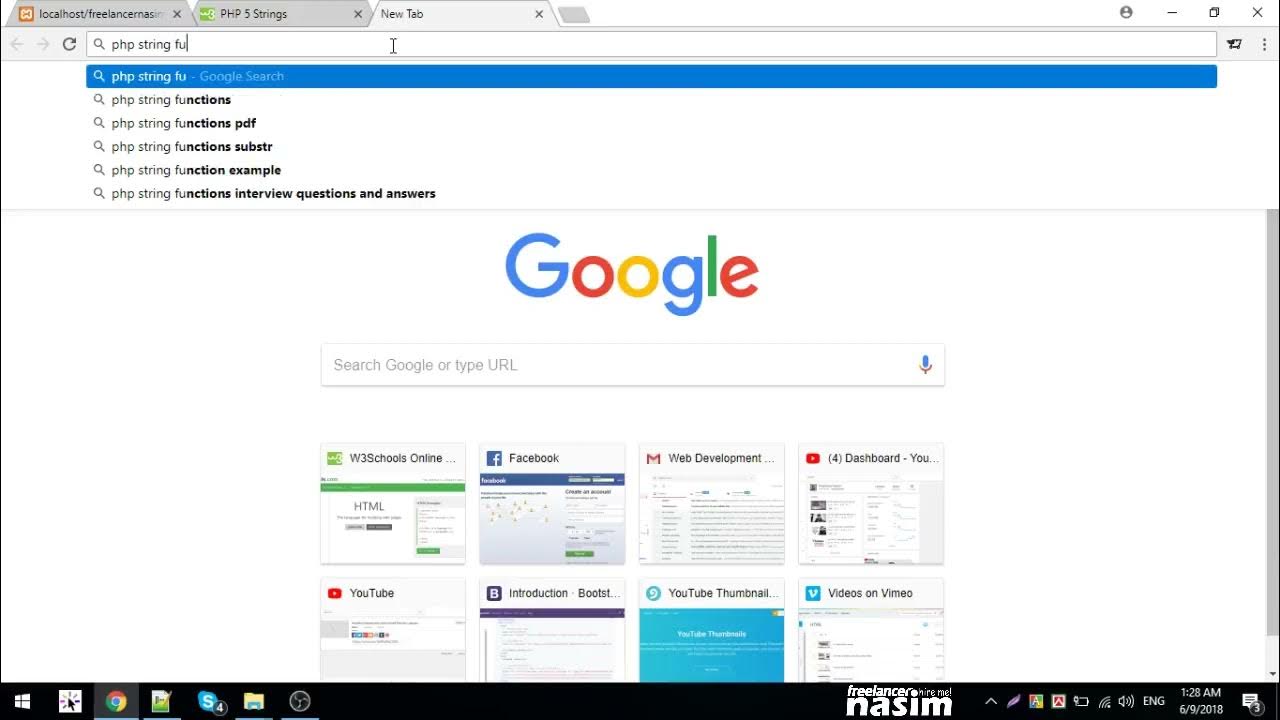Click the Bootstrap favicon on Introduction tile
The width and height of the screenshot is (1280, 720).
coord(494,593)
